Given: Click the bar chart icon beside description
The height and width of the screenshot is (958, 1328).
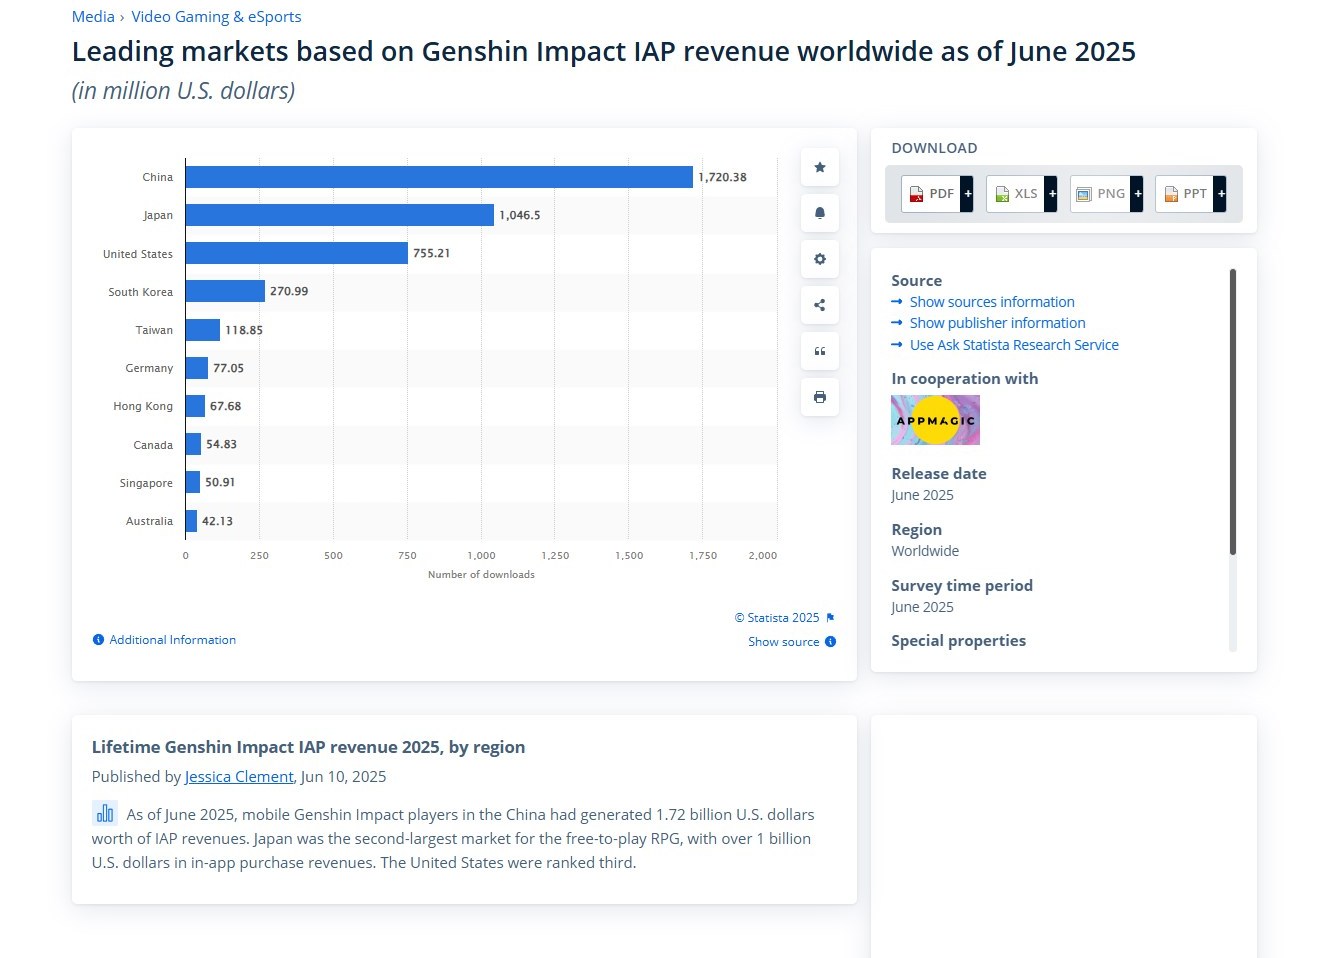Looking at the screenshot, I should click(x=105, y=813).
